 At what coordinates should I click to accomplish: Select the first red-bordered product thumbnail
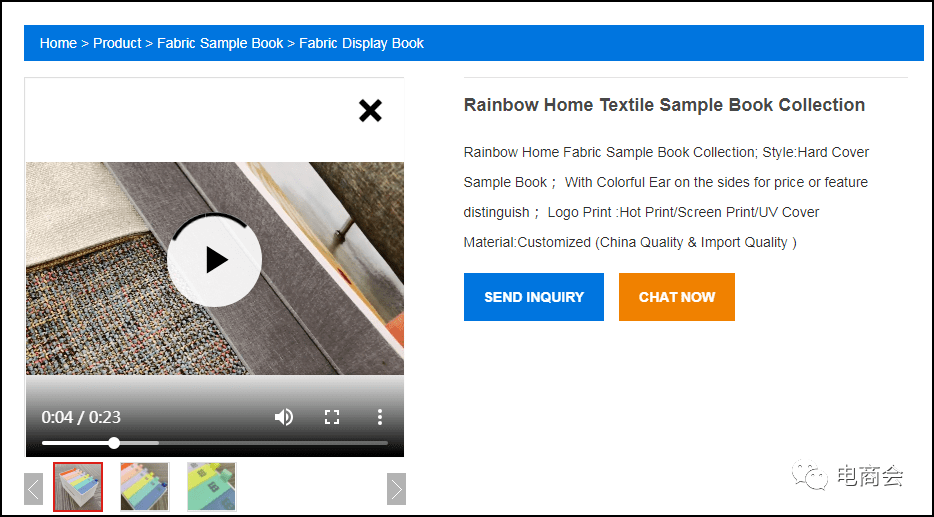click(x=78, y=487)
